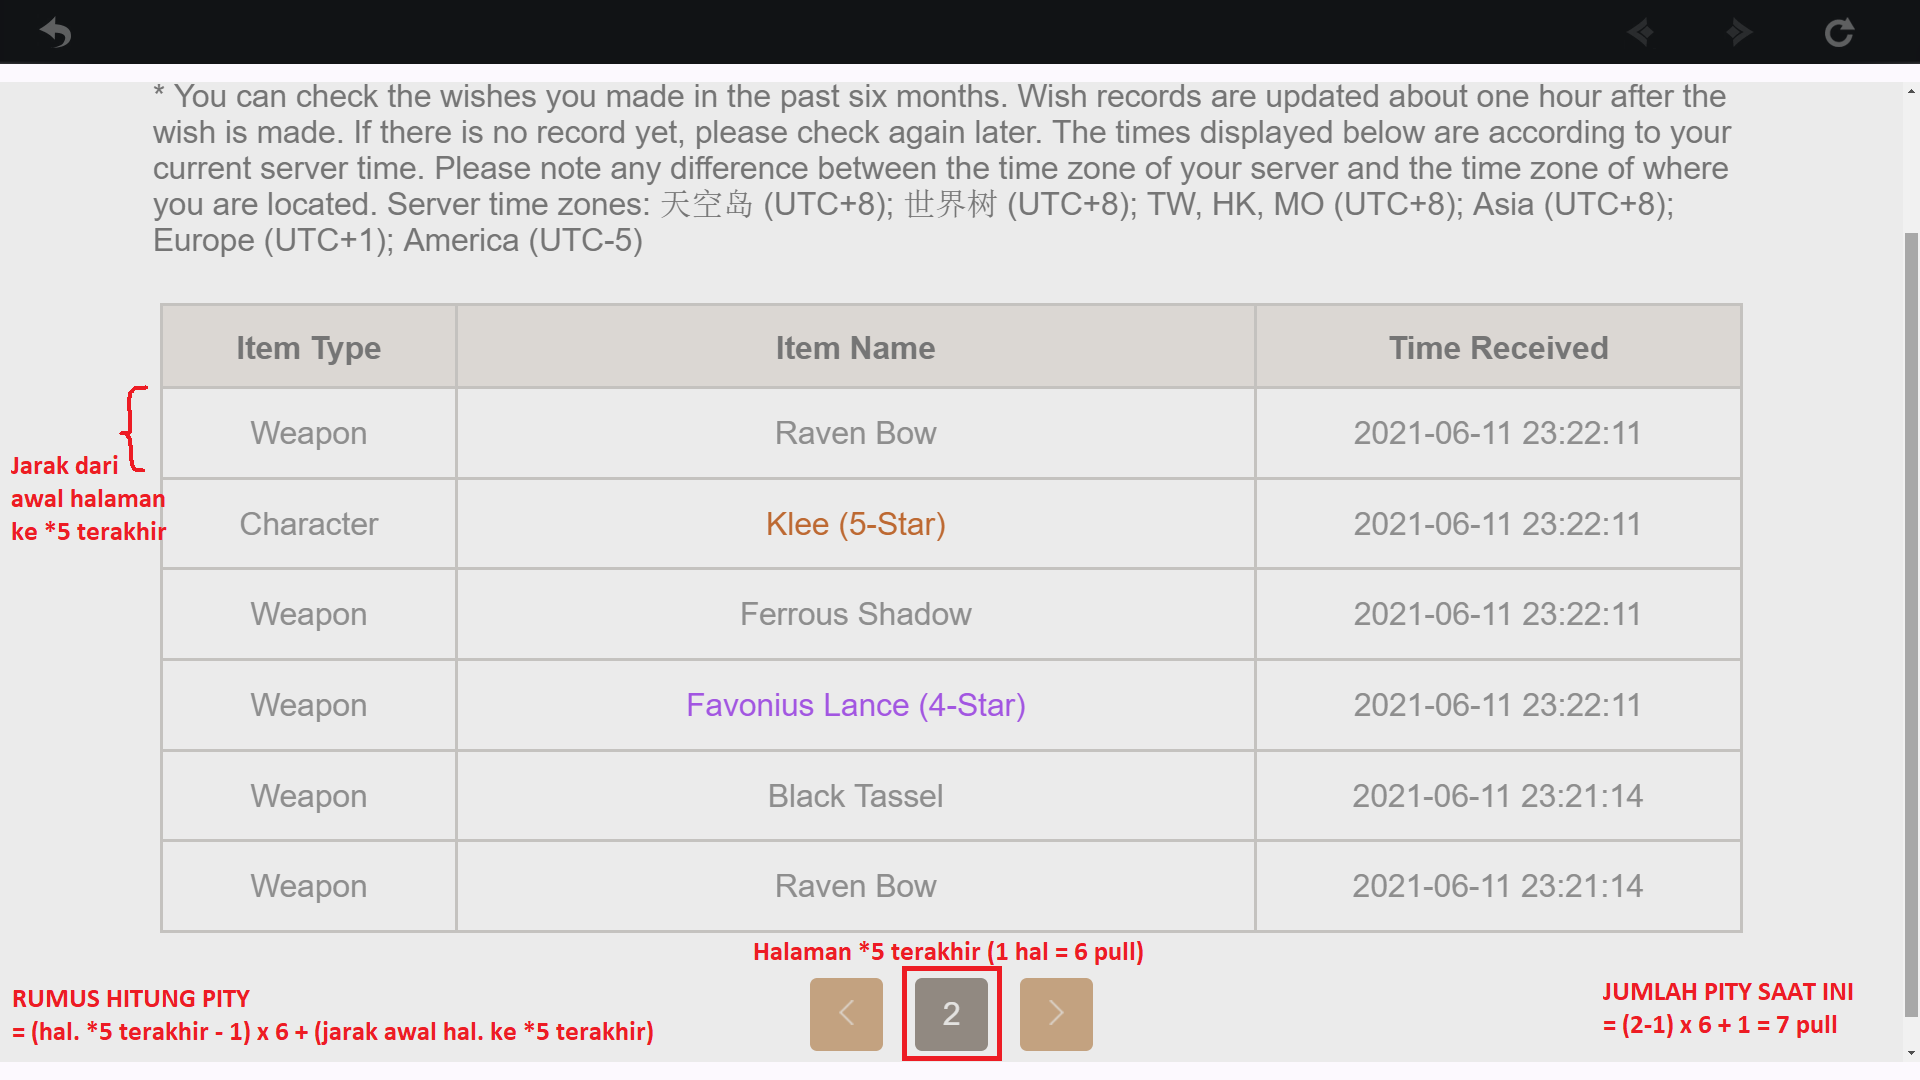Click the first Raven Bow row name
Viewport: 1920px width, 1080px height.
click(855, 433)
